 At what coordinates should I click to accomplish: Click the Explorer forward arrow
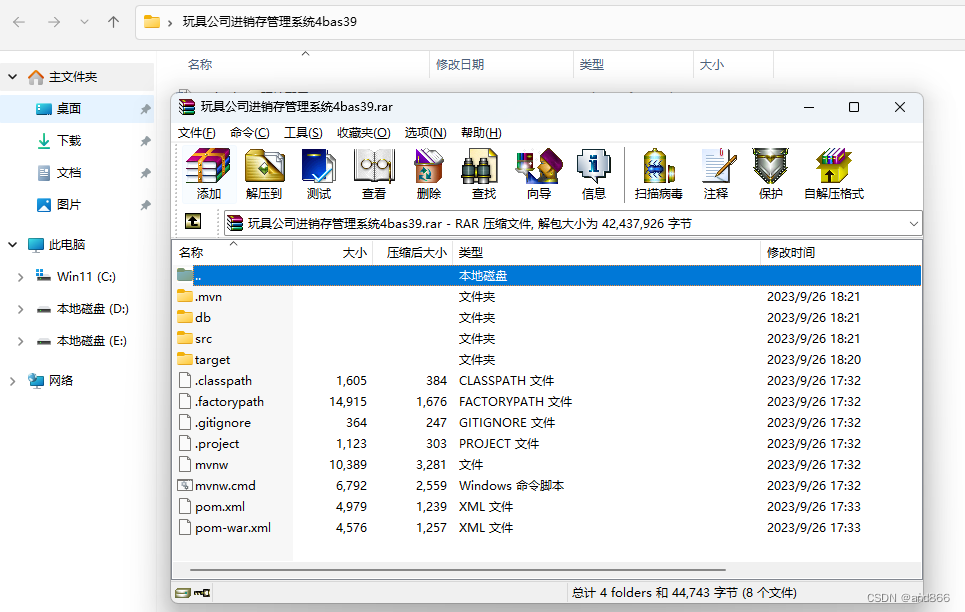(x=54, y=22)
